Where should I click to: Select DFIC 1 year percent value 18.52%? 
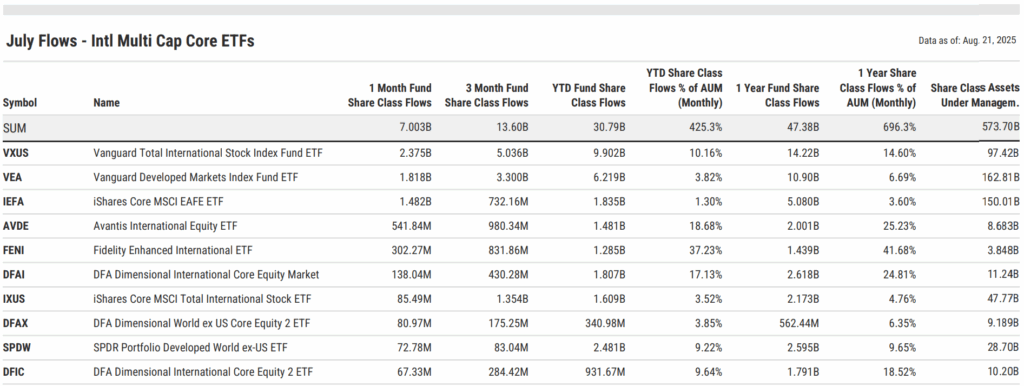(x=899, y=372)
